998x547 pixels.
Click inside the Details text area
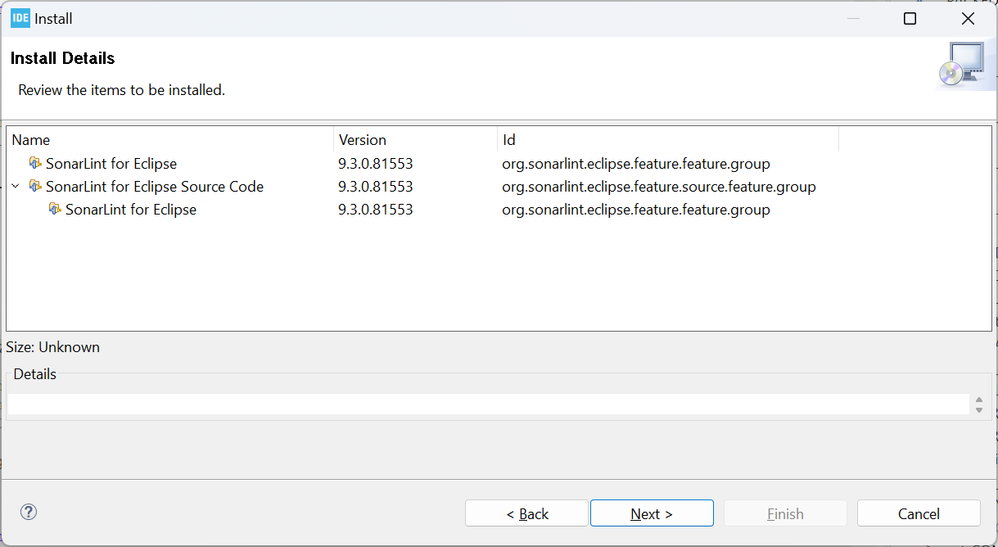(x=488, y=404)
